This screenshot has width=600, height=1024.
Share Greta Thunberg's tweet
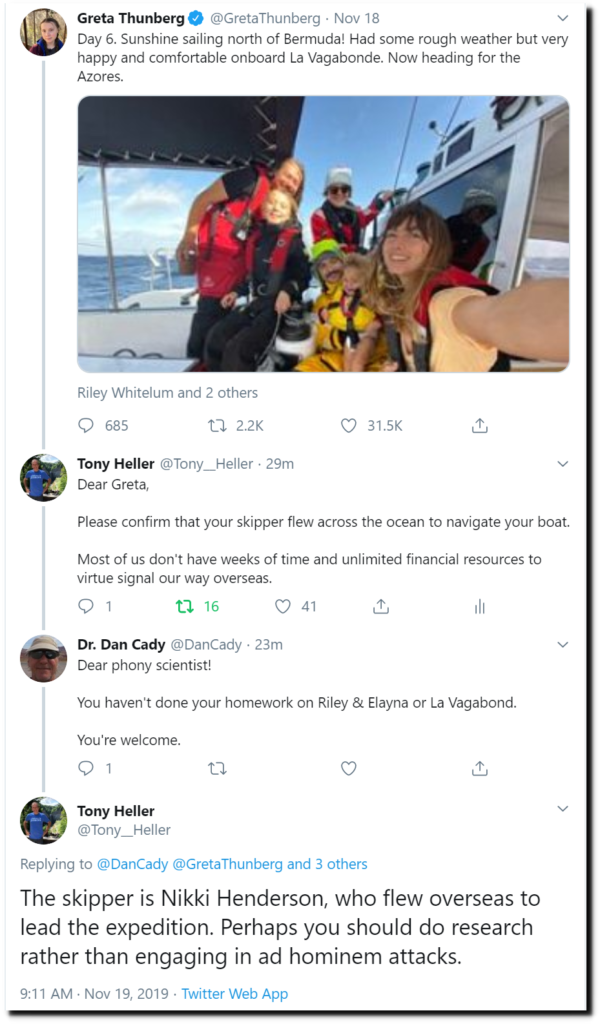480,425
